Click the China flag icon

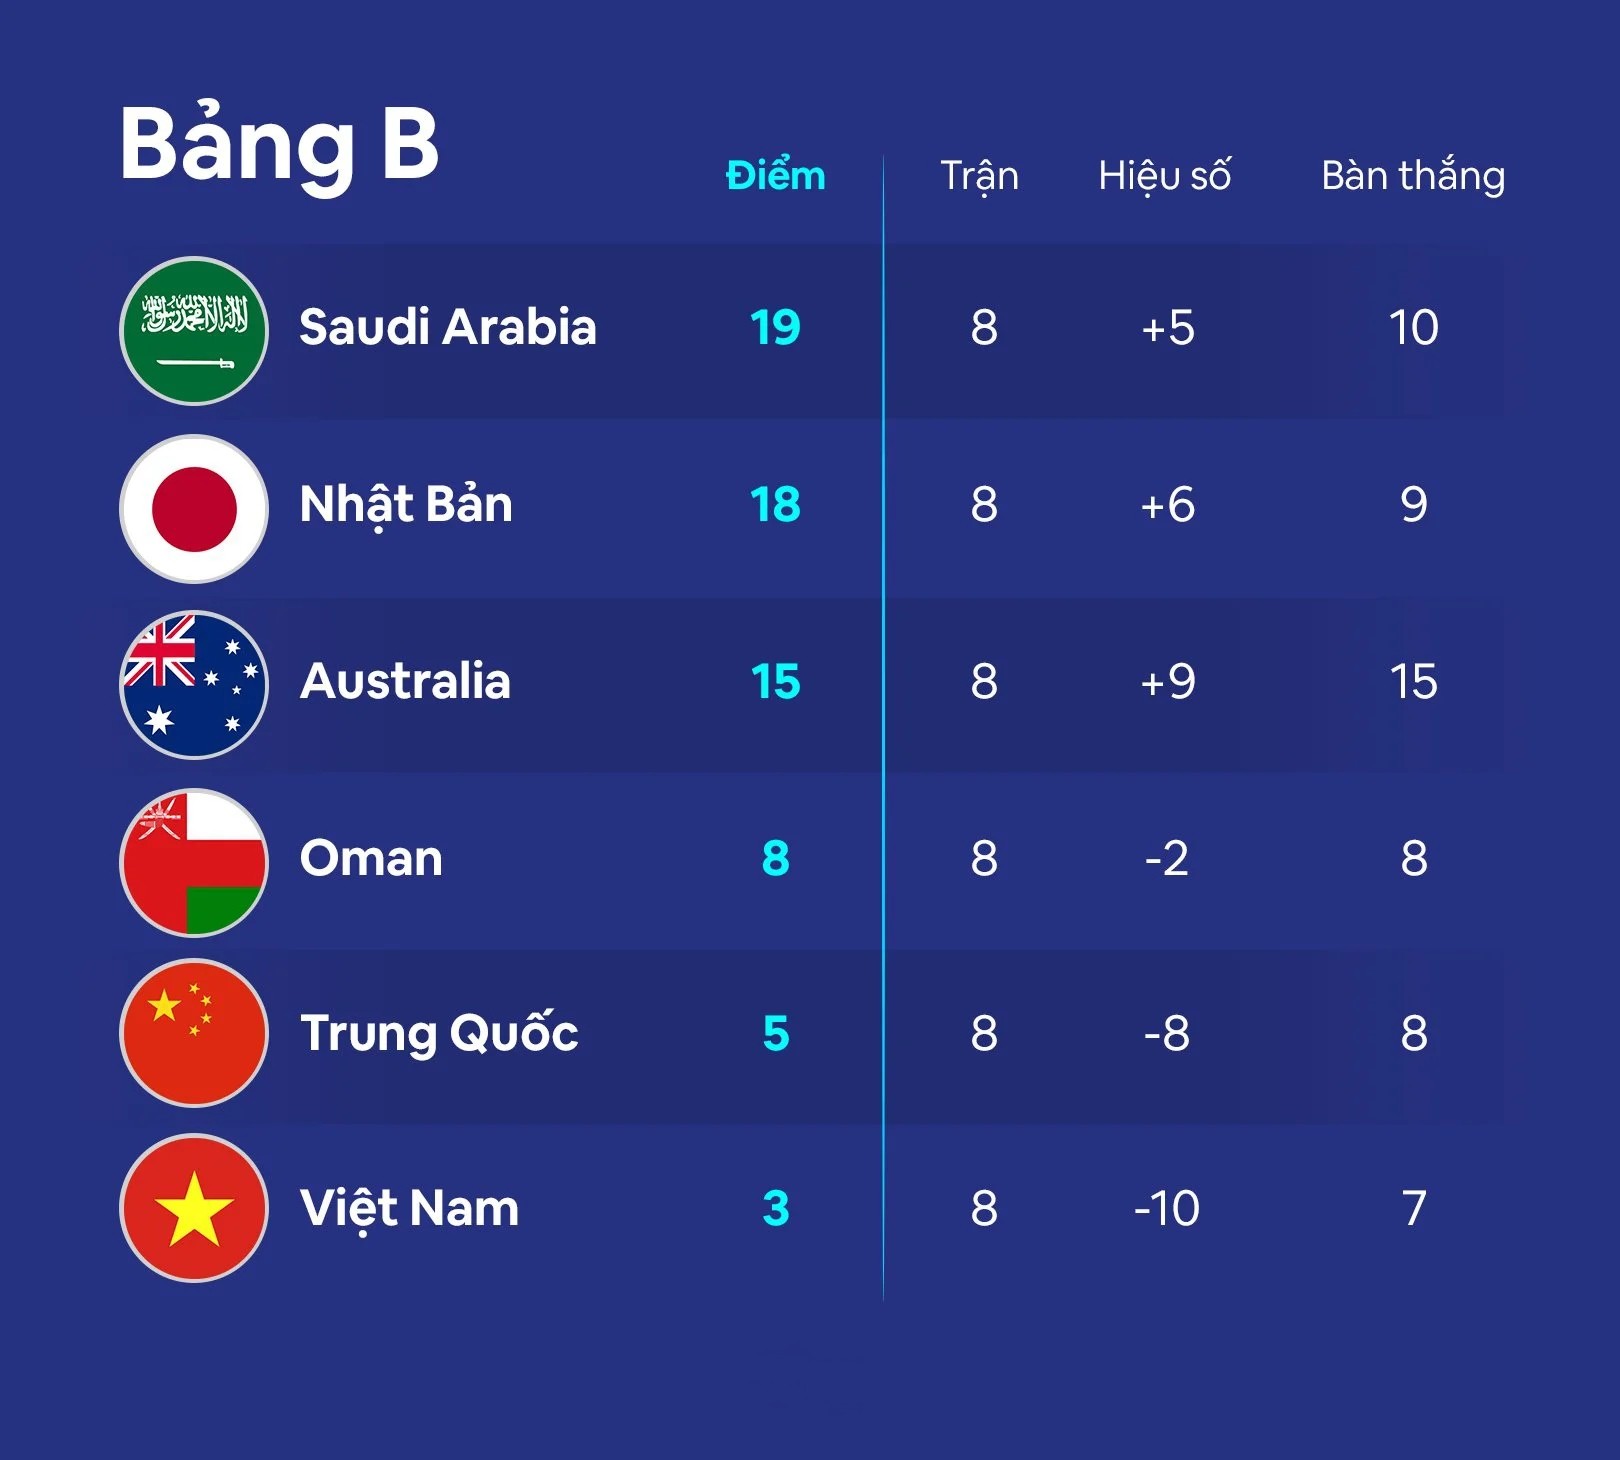tap(194, 1033)
